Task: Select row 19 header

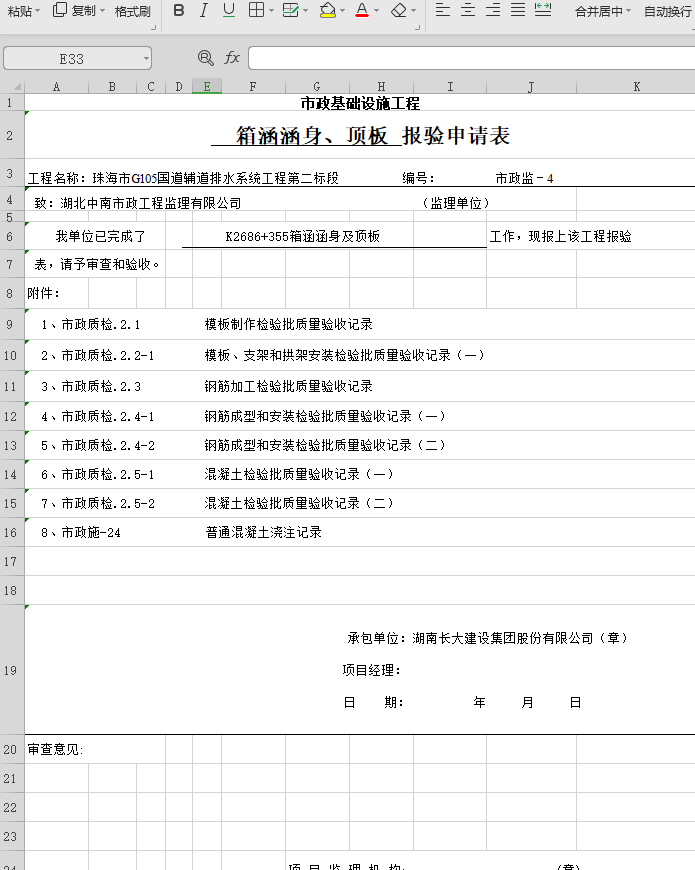Action: (11, 670)
